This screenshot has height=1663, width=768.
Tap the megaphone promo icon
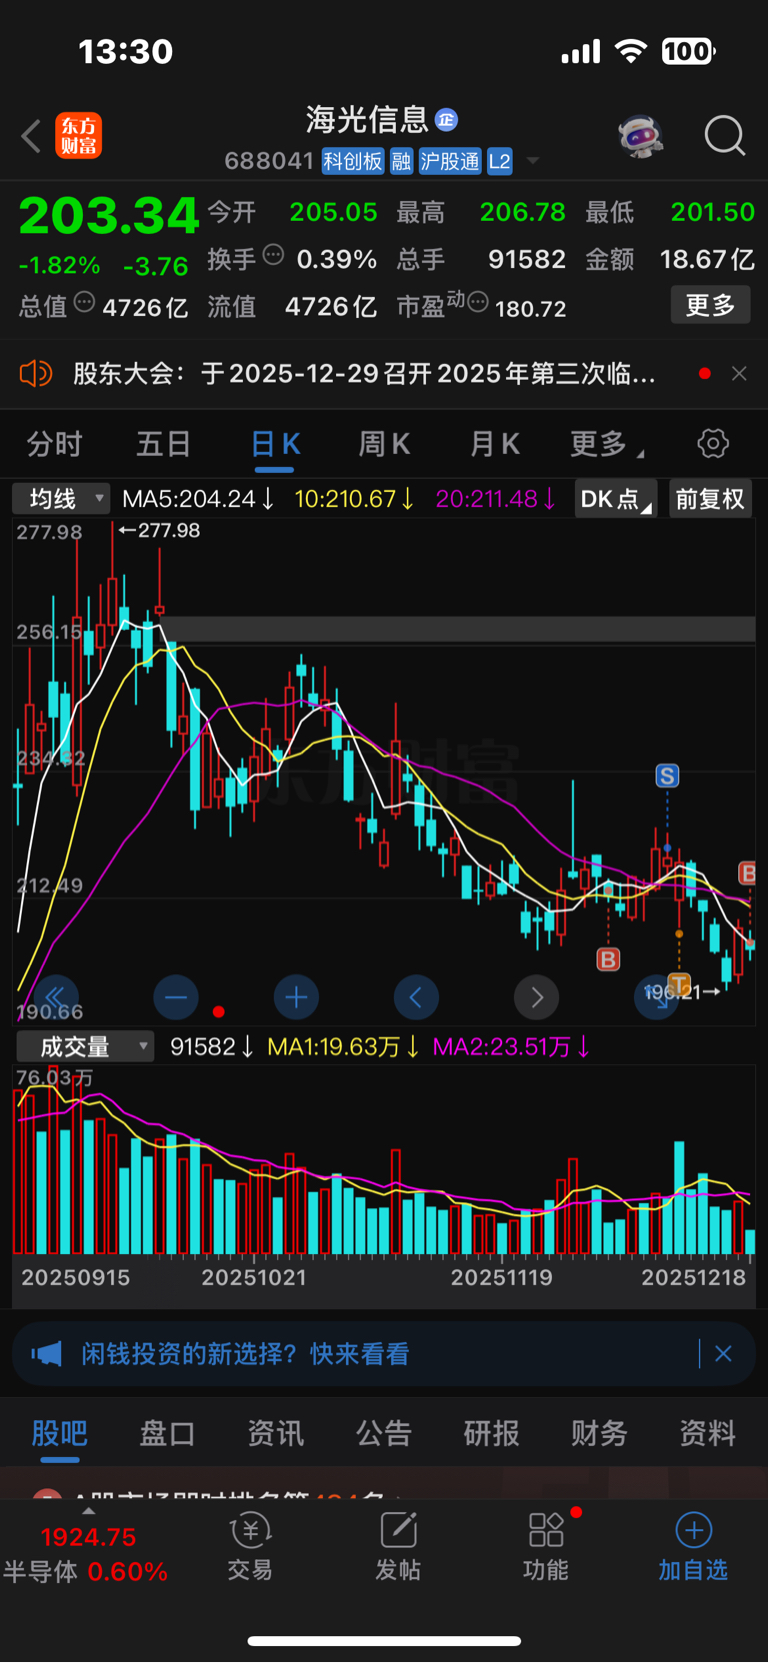(x=46, y=1354)
